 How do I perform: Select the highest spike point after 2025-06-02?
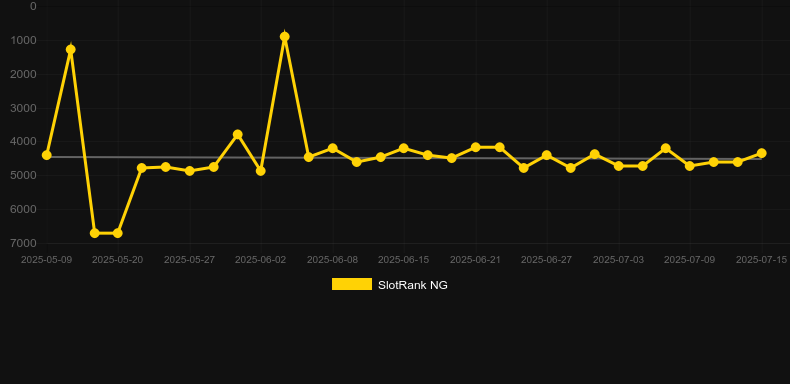285,37
